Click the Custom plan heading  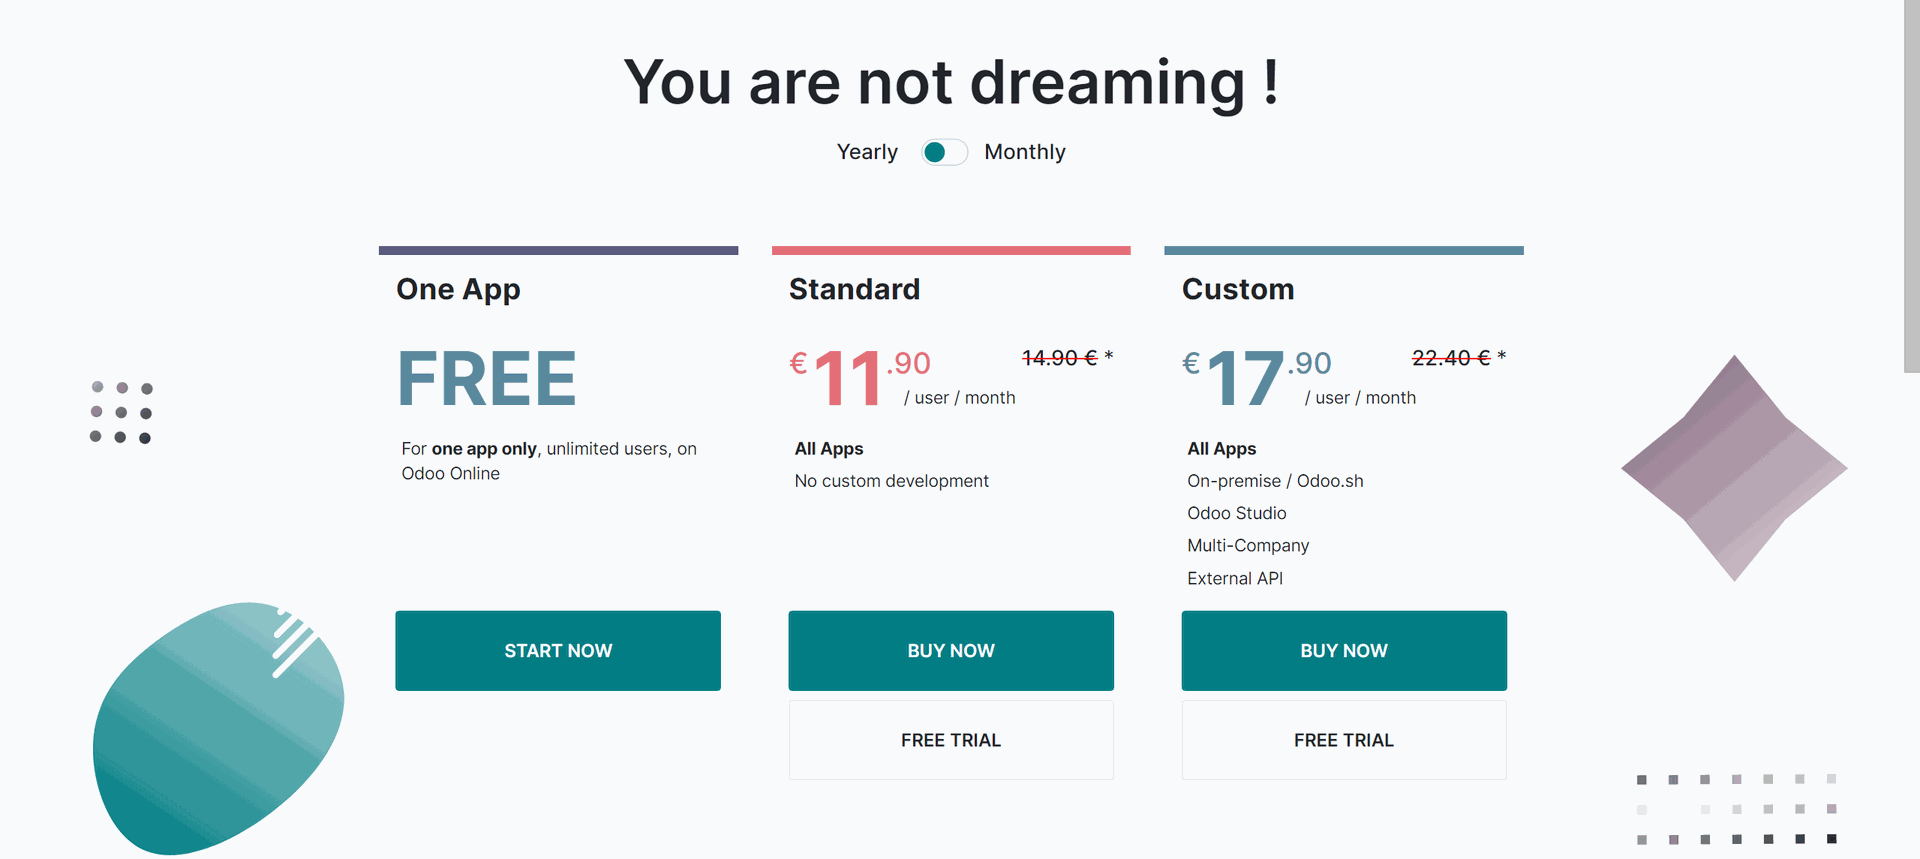[x=1238, y=289]
